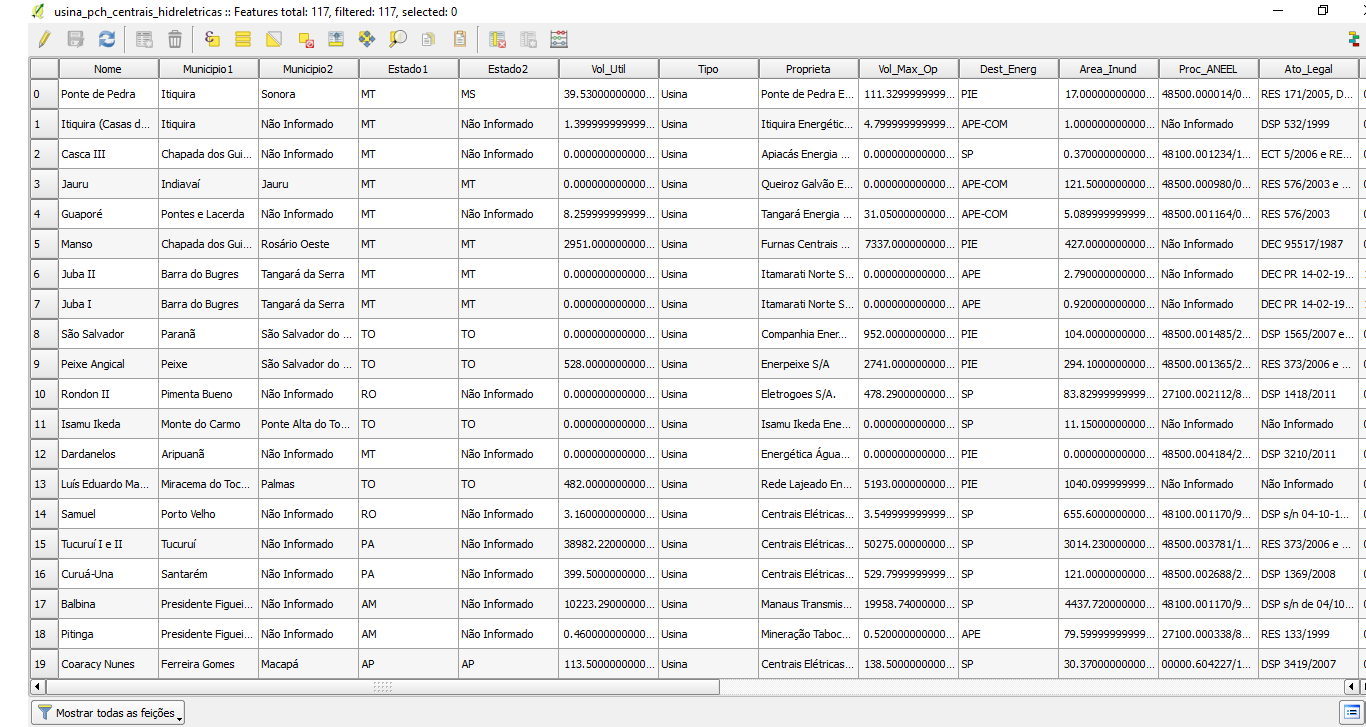Click the new column icon

(x=528, y=39)
